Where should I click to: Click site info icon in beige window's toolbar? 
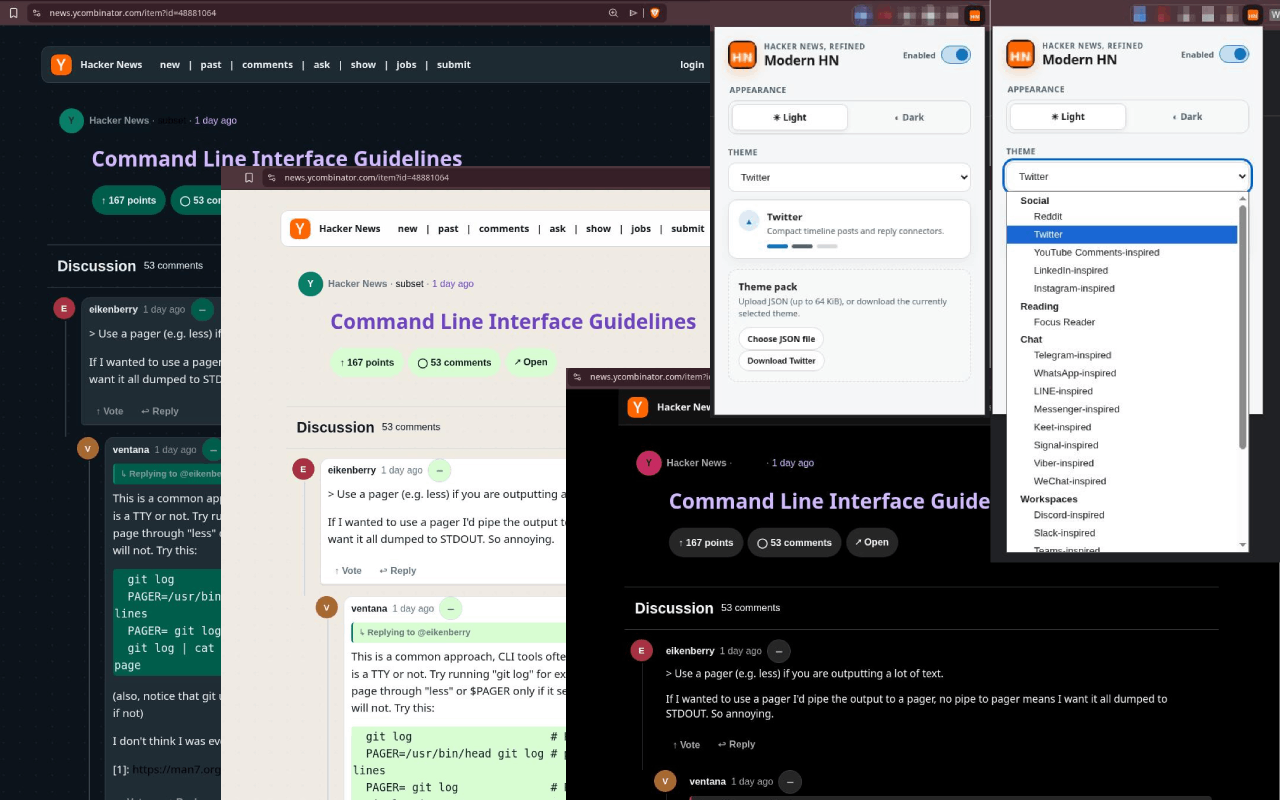click(271, 178)
